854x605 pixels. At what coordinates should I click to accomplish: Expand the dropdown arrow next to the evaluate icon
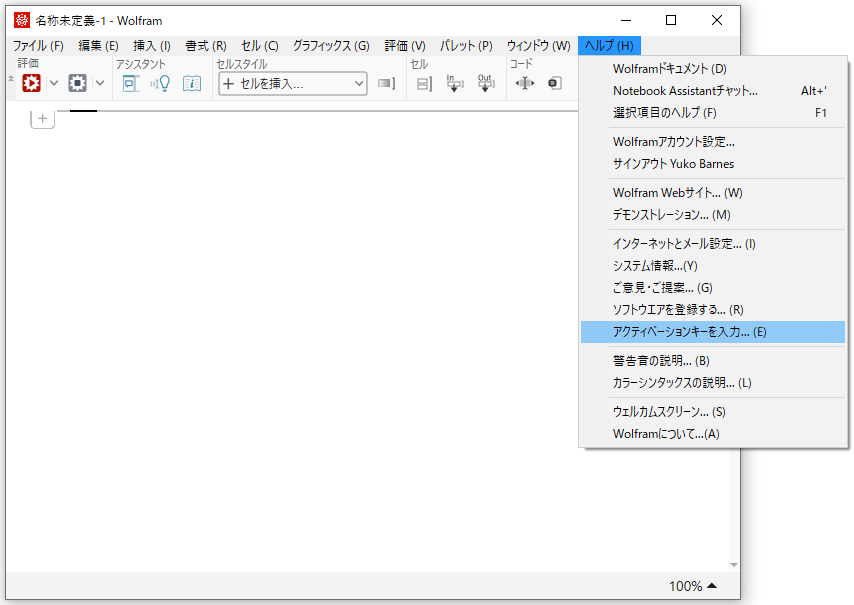53,83
